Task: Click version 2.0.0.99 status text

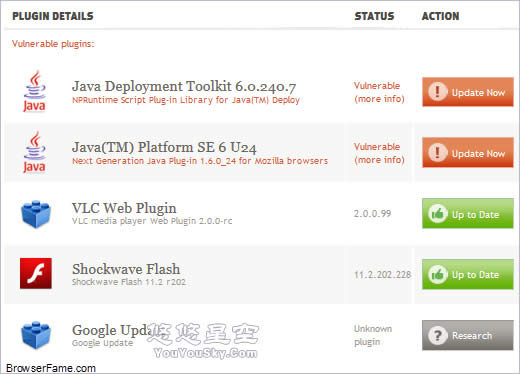Action: point(372,213)
